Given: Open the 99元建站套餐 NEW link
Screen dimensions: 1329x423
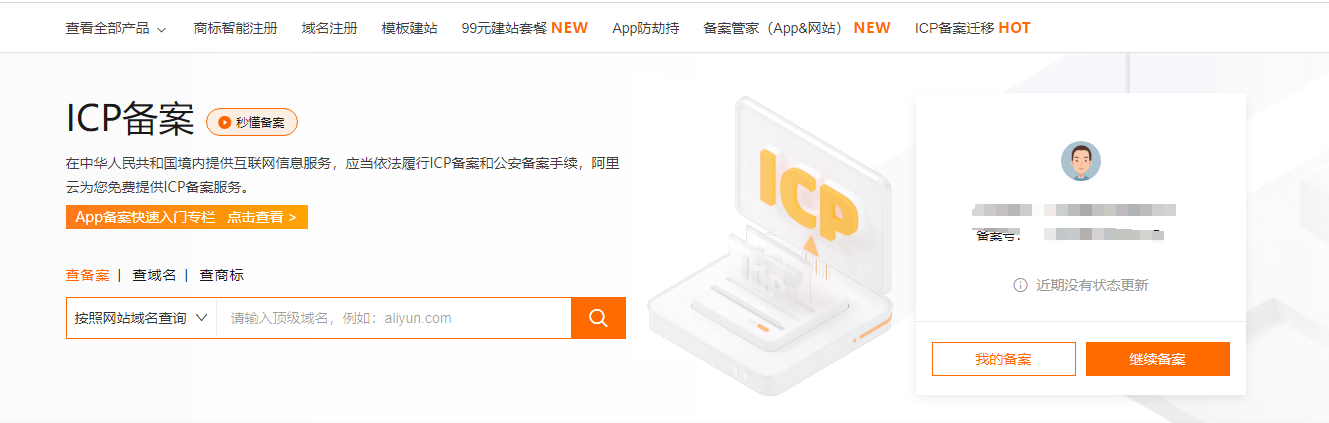Looking at the screenshot, I should click(x=525, y=28).
